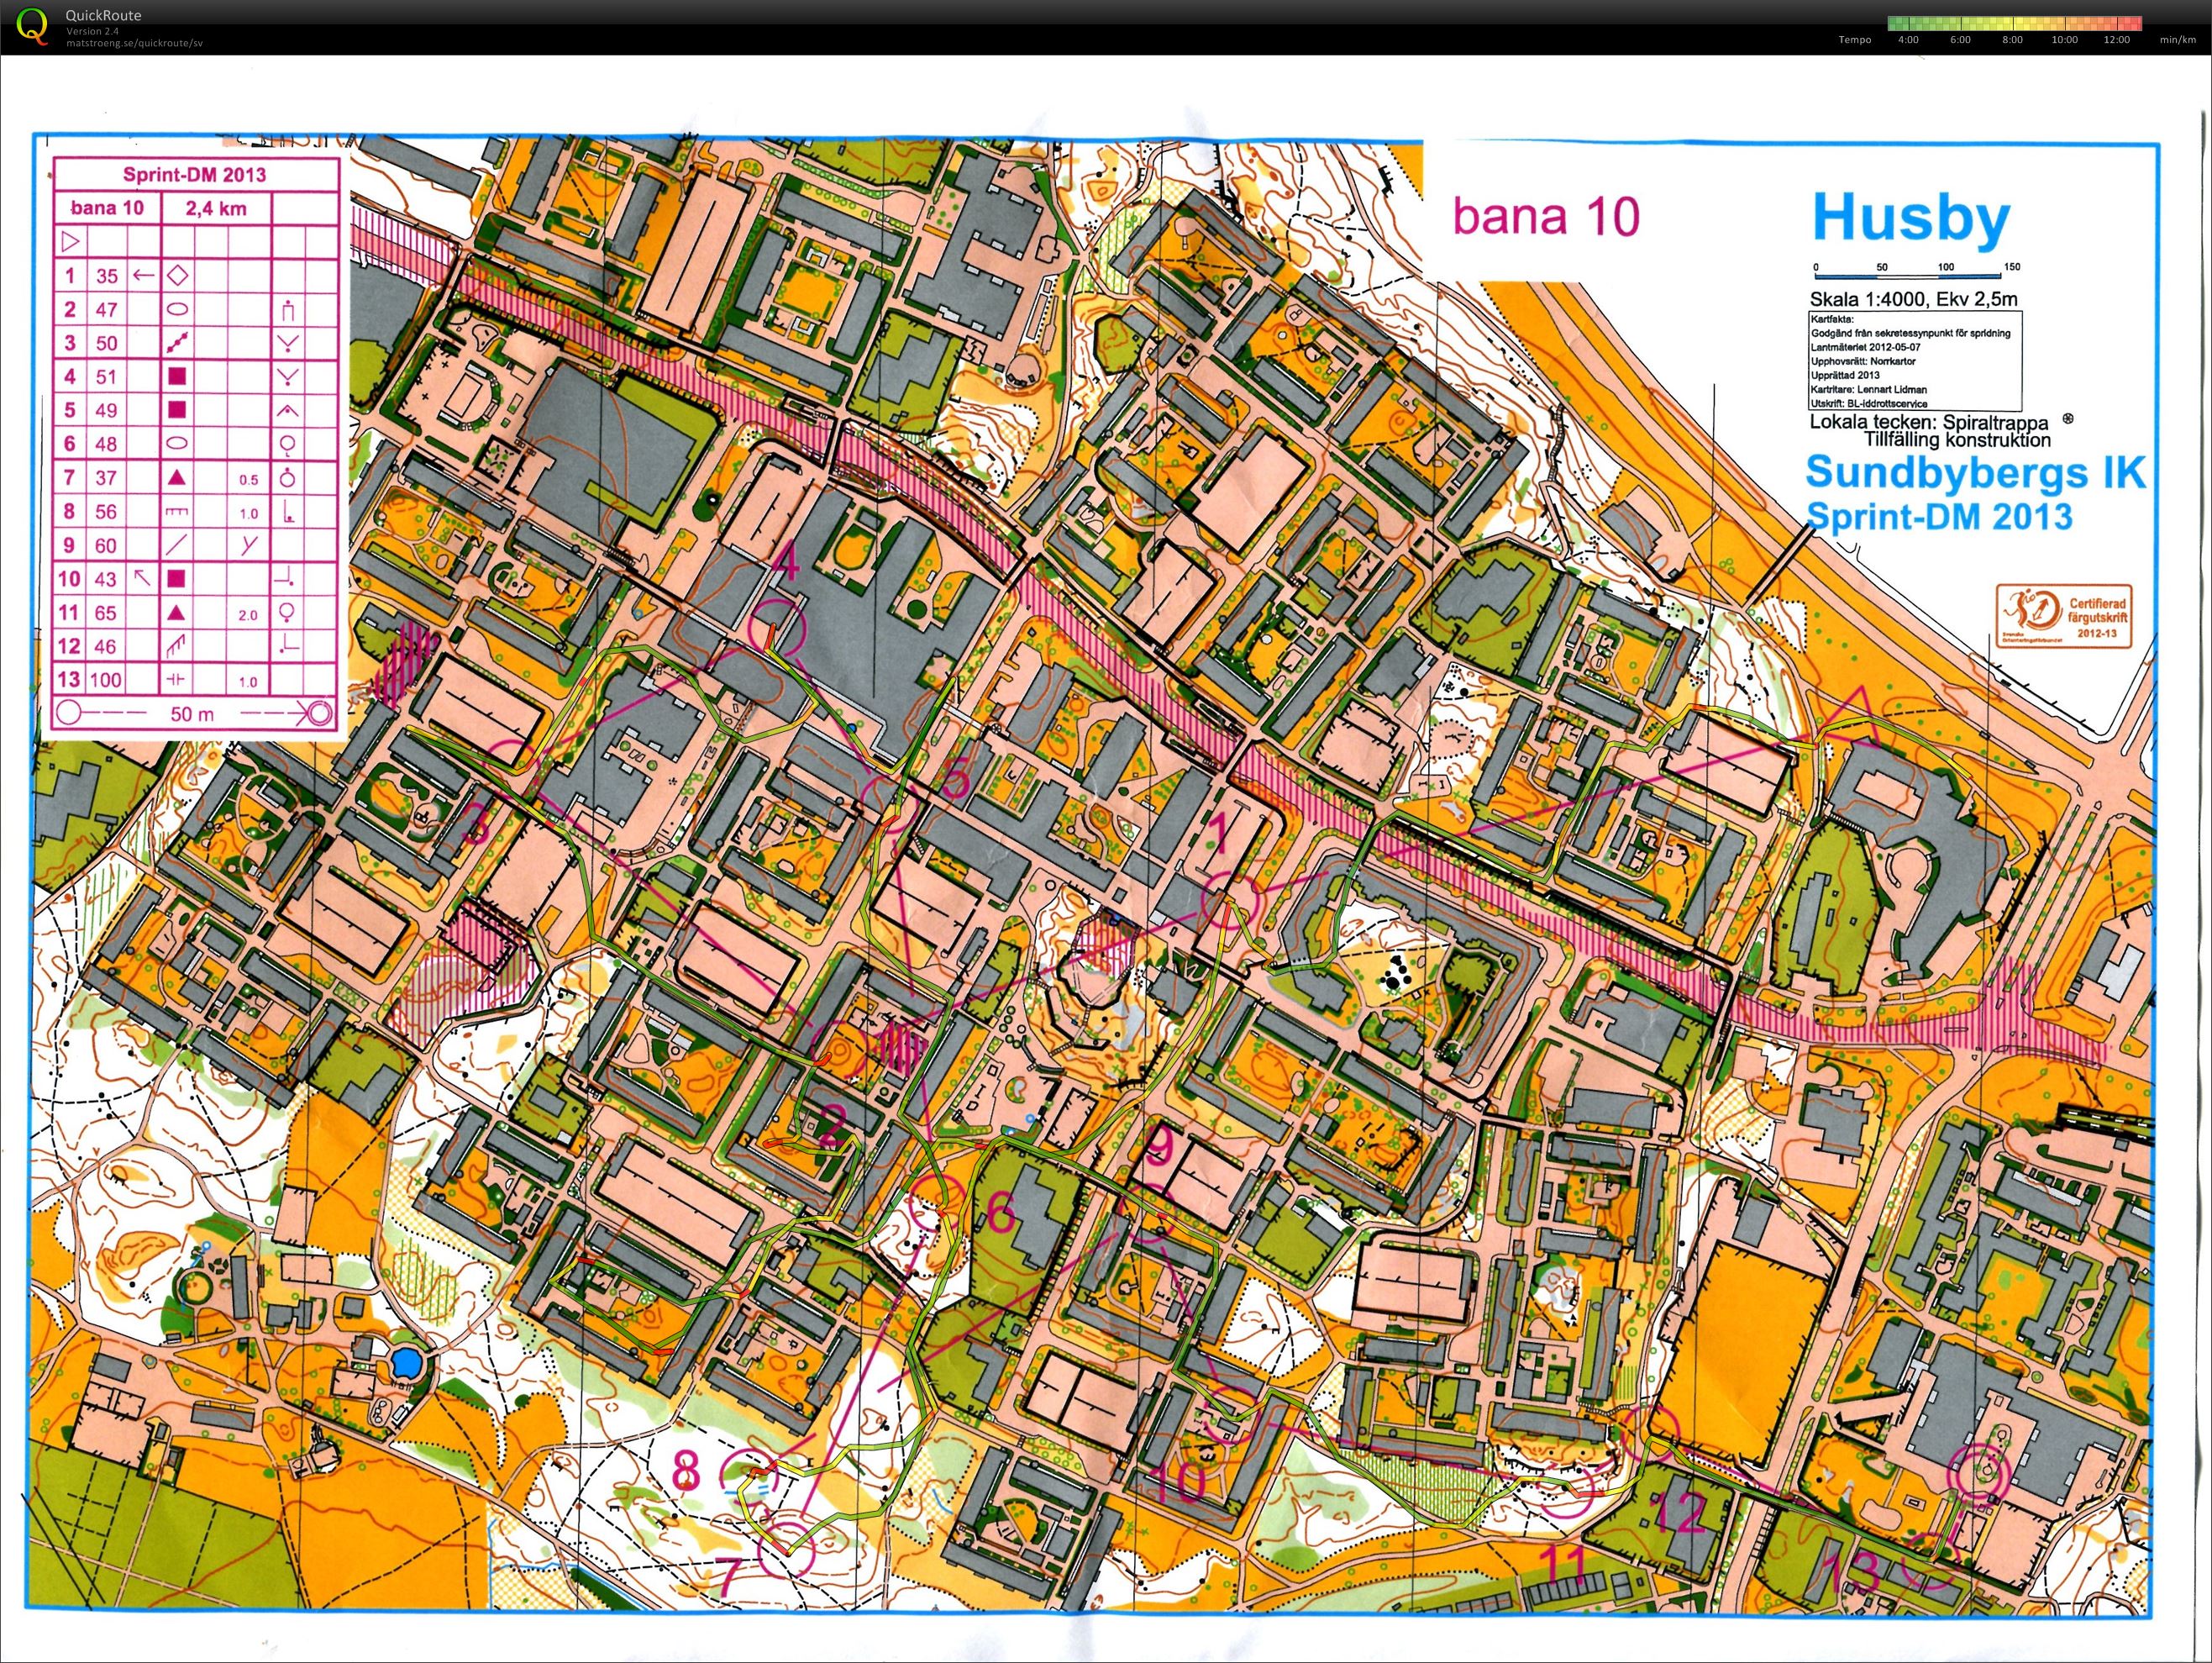Click the Tempo legend label
Screen dimensions: 2212x1663
coord(1855,40)
